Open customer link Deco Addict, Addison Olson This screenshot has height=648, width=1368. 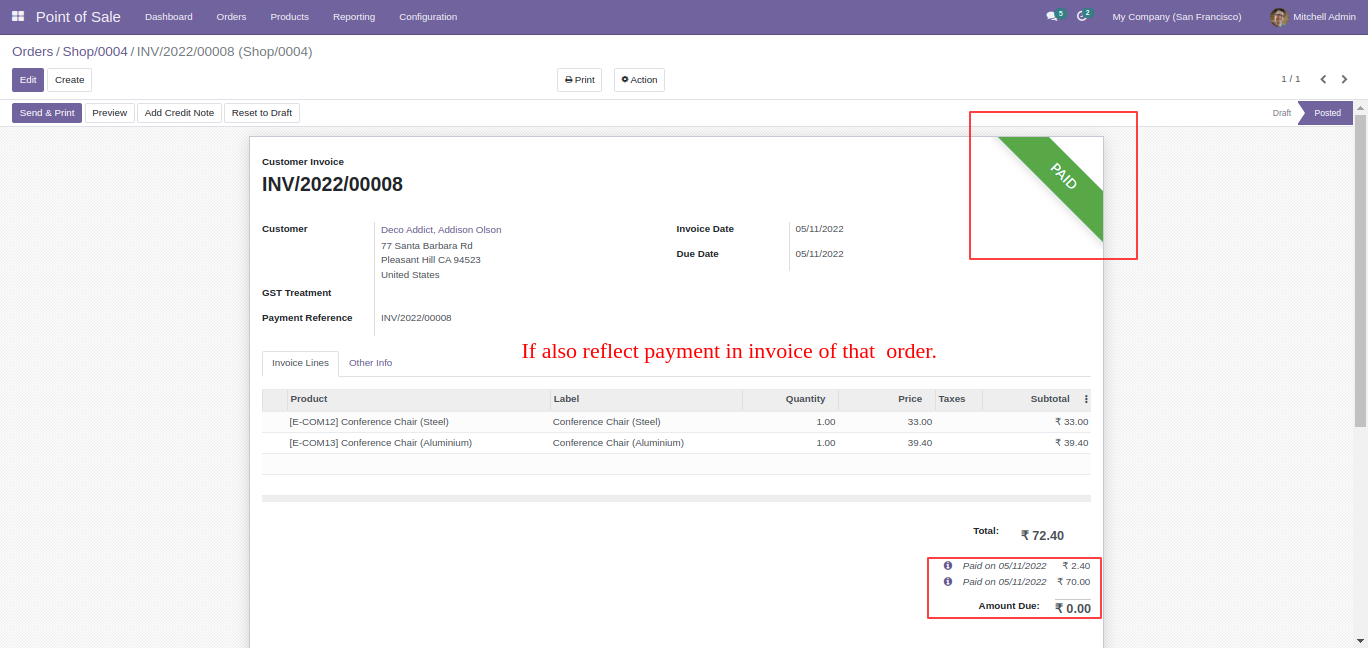click(441, 230)
